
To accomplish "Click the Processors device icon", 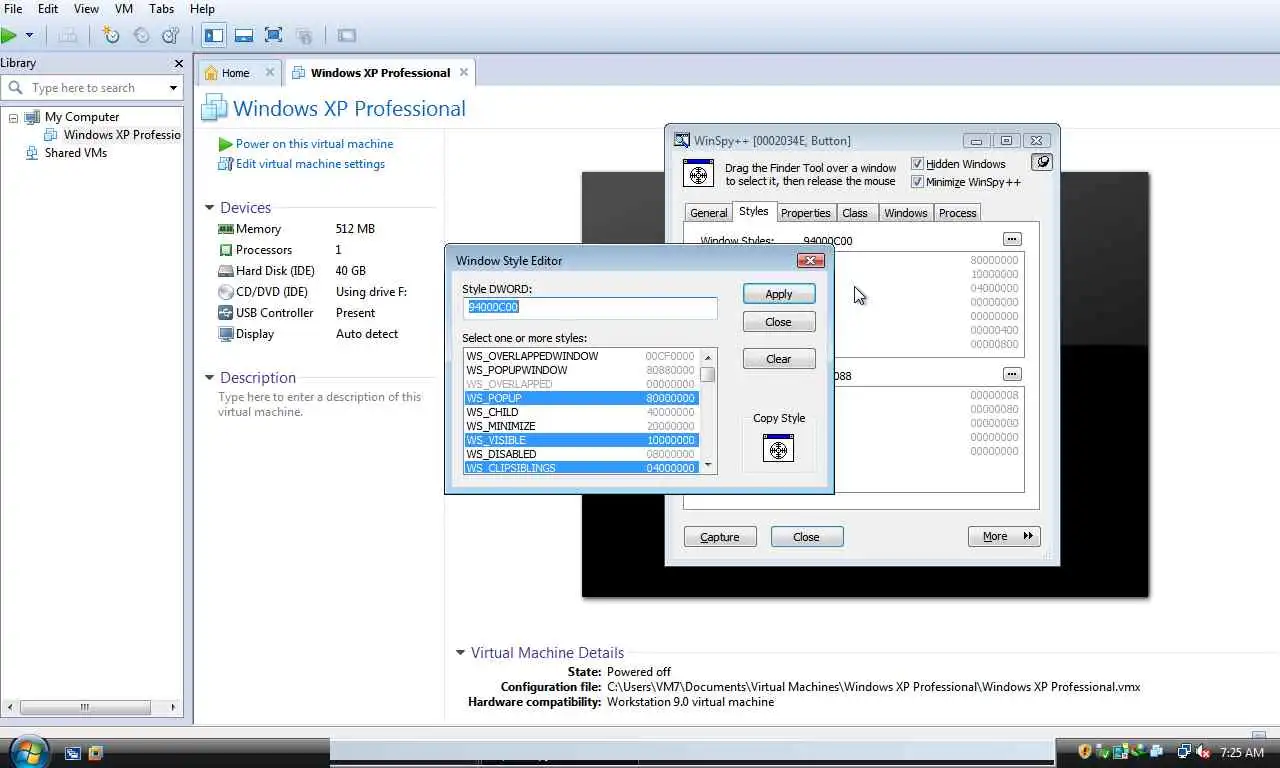I will pyautogui.click(x=226, y=250).
